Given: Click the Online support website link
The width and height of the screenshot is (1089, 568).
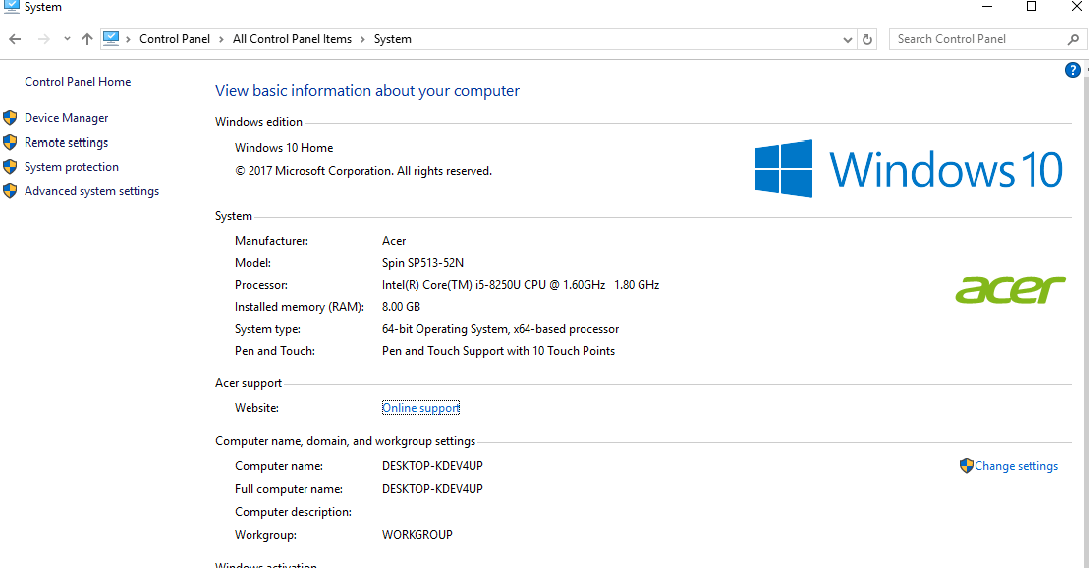Looking at the screenshot, I should (421, 408).
